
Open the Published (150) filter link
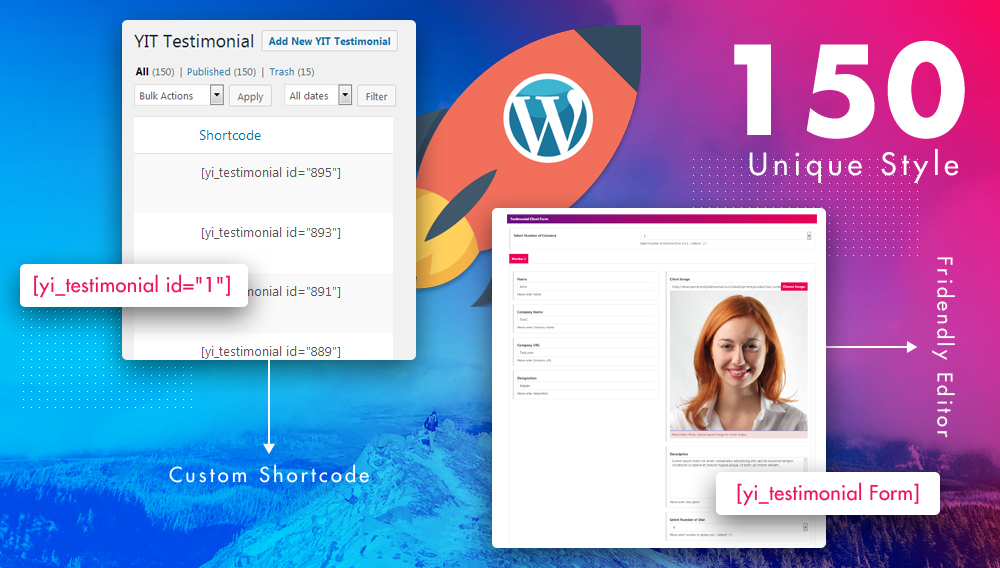click(221, 72)
